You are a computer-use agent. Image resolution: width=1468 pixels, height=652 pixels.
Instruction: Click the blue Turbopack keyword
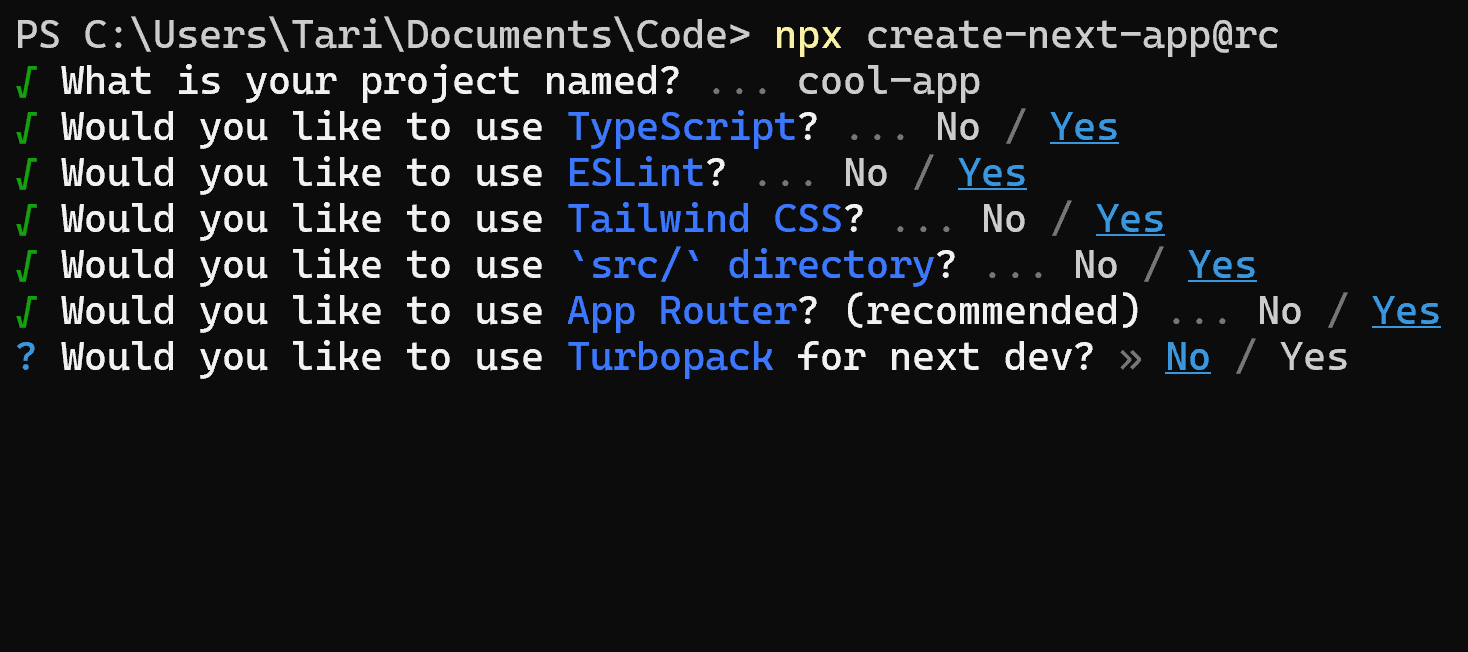click(x=671, y=358)
